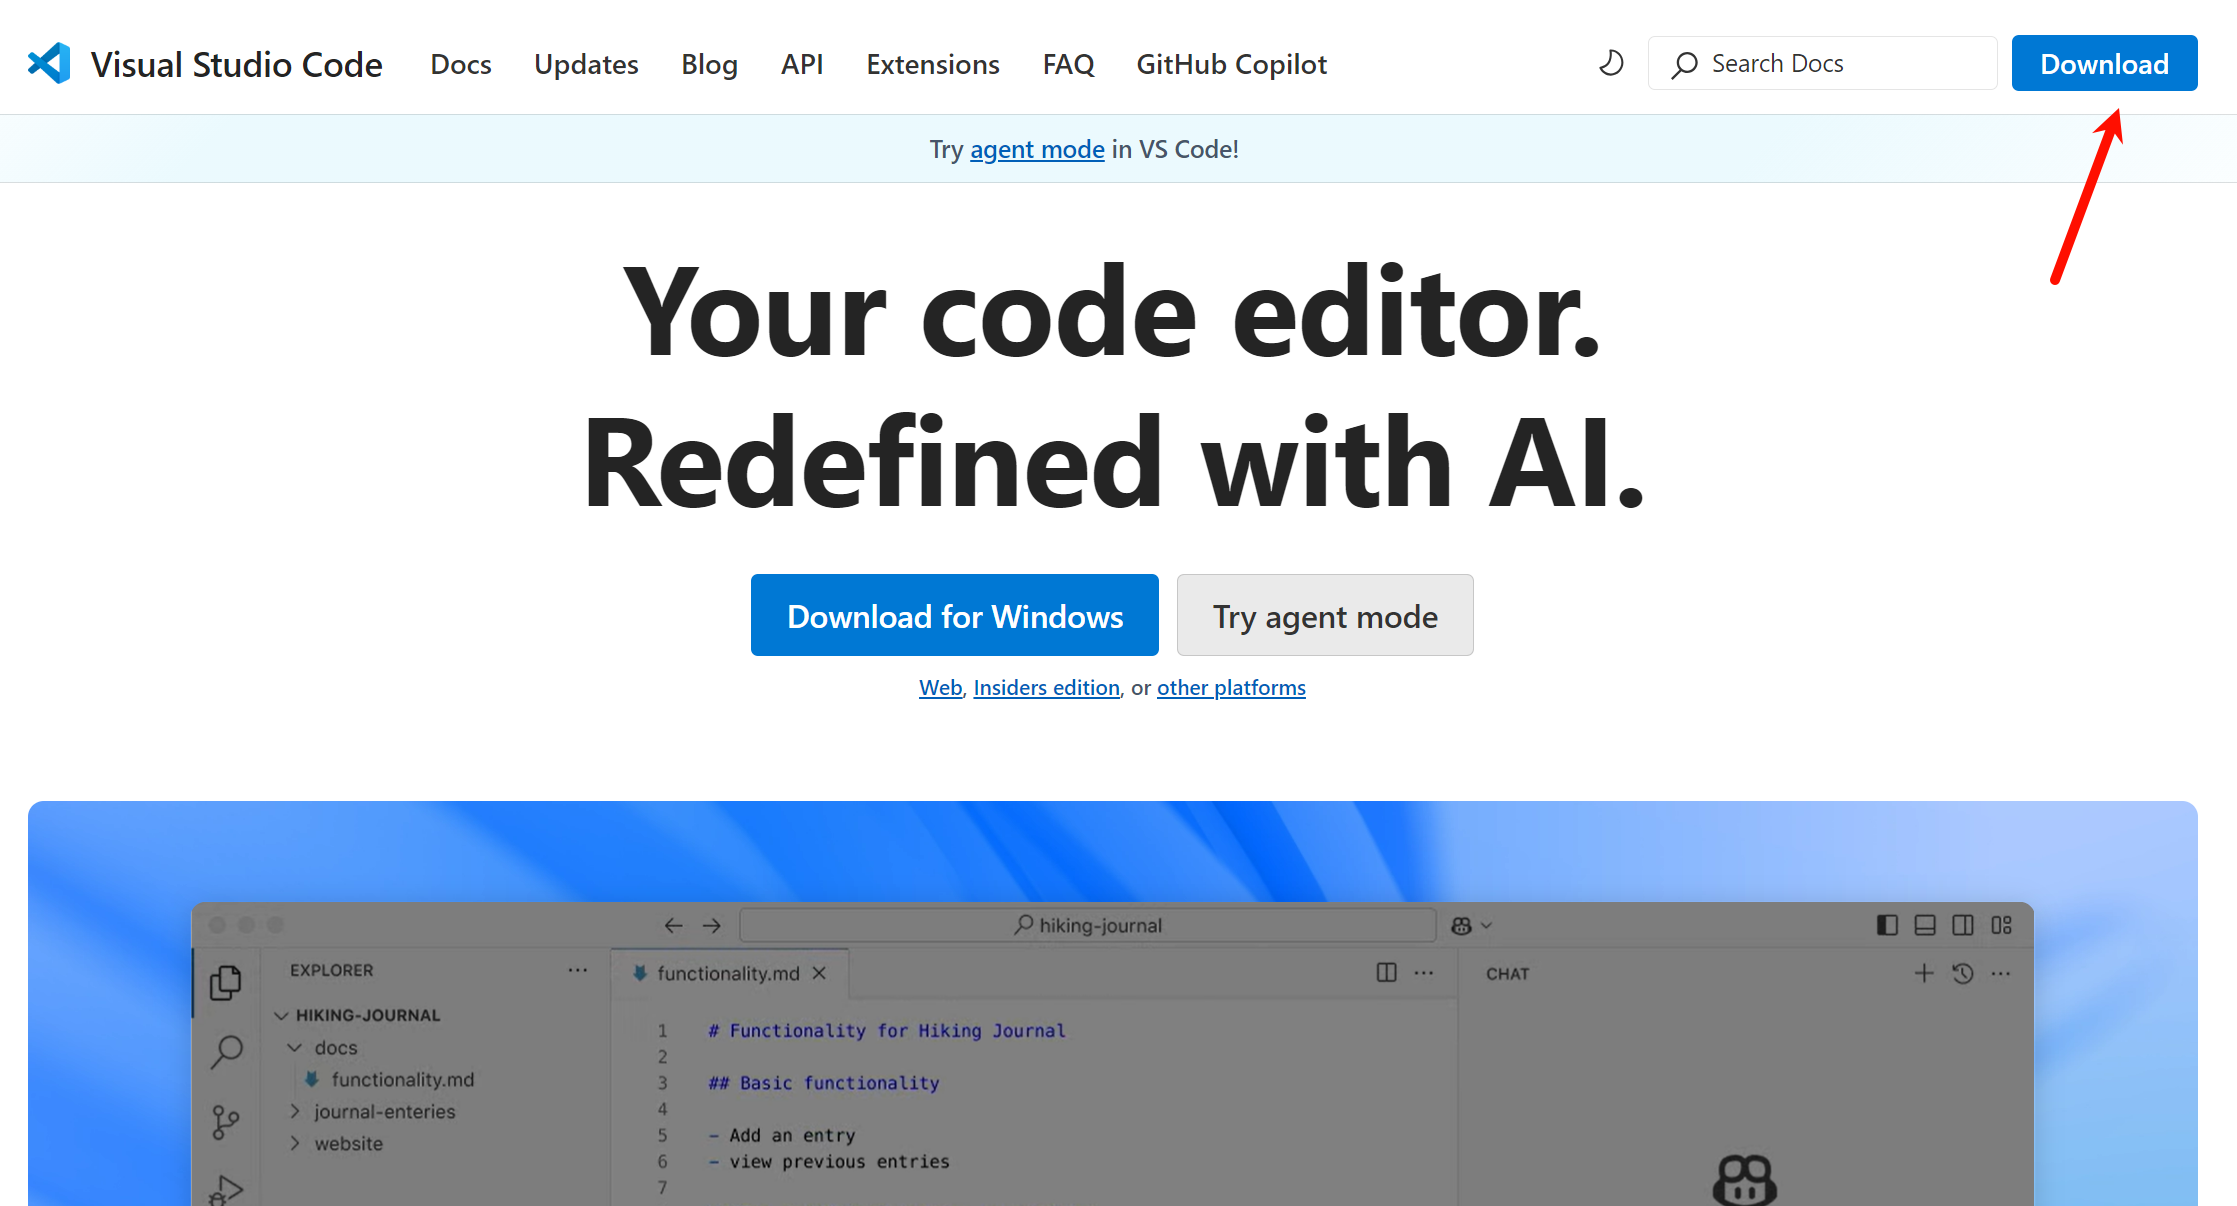Open the Source Control branch icon
This screenshot has height=1206, width=2237.
coord(226,1122)
